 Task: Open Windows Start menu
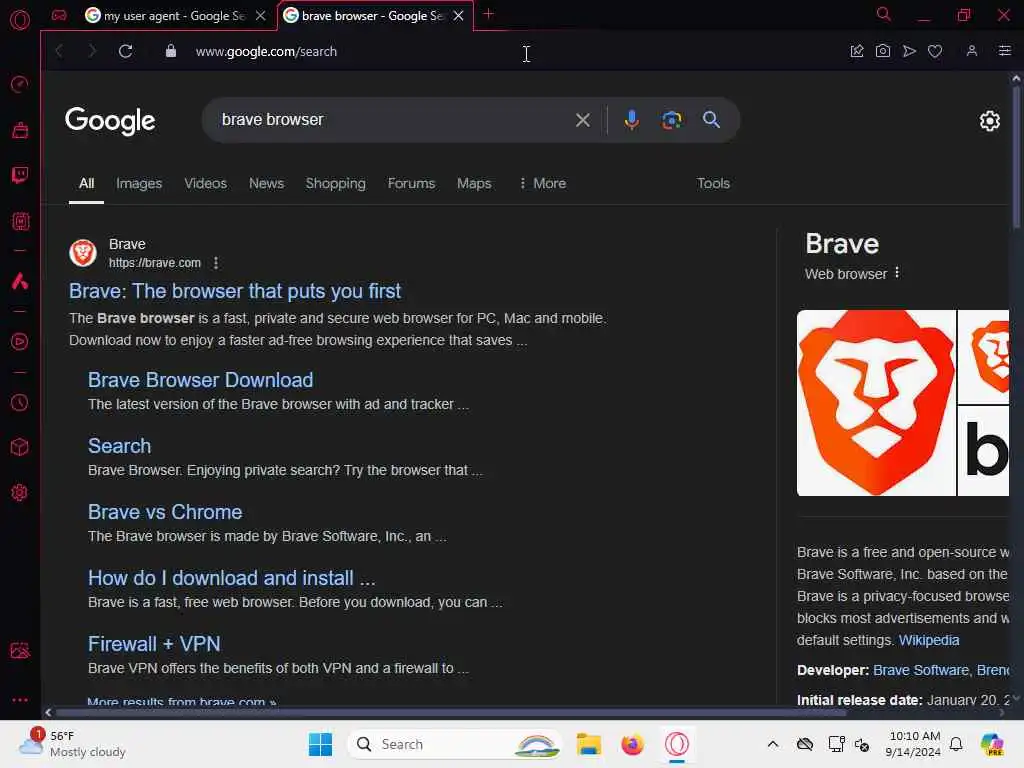[x=320, y=744]
